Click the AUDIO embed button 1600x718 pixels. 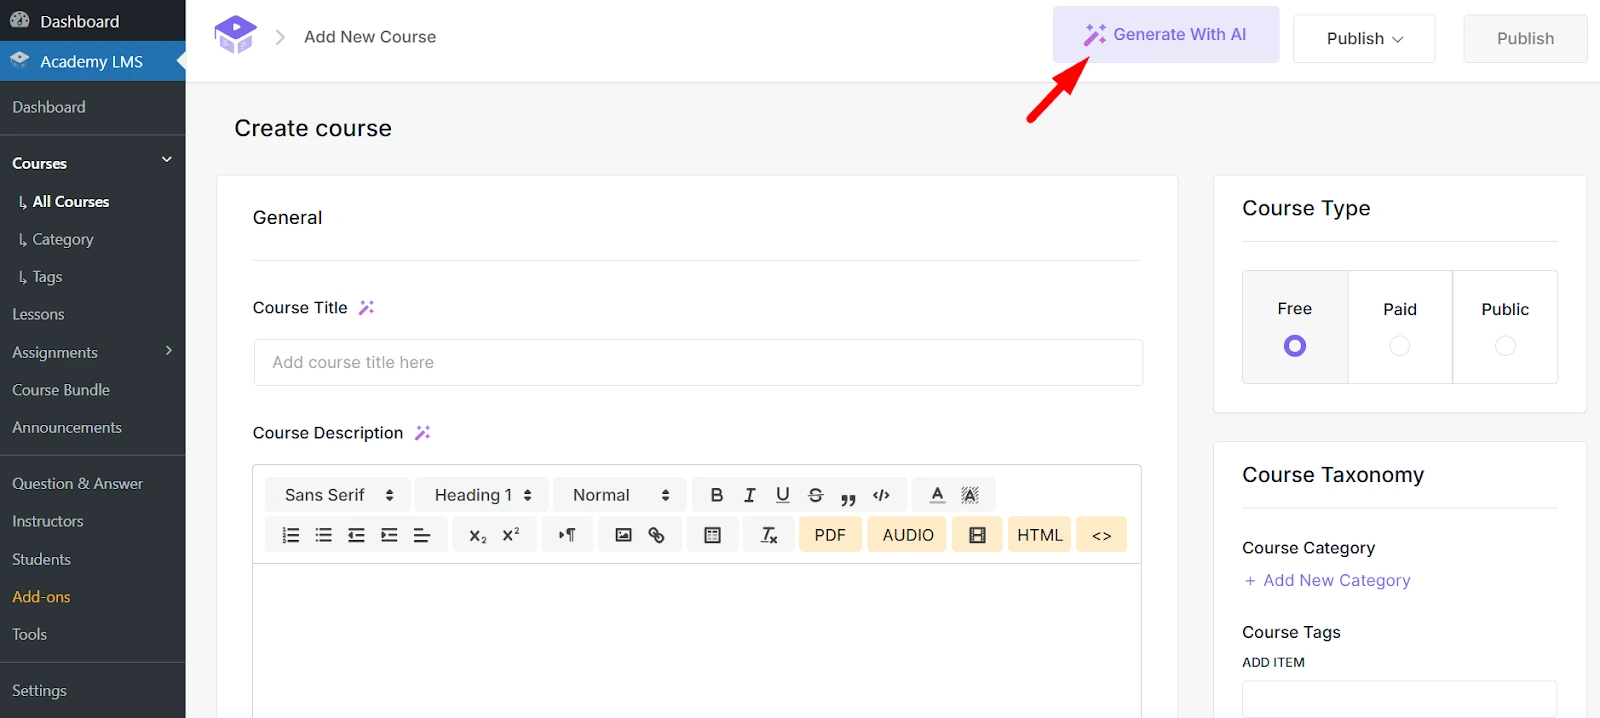pos(908,535)
